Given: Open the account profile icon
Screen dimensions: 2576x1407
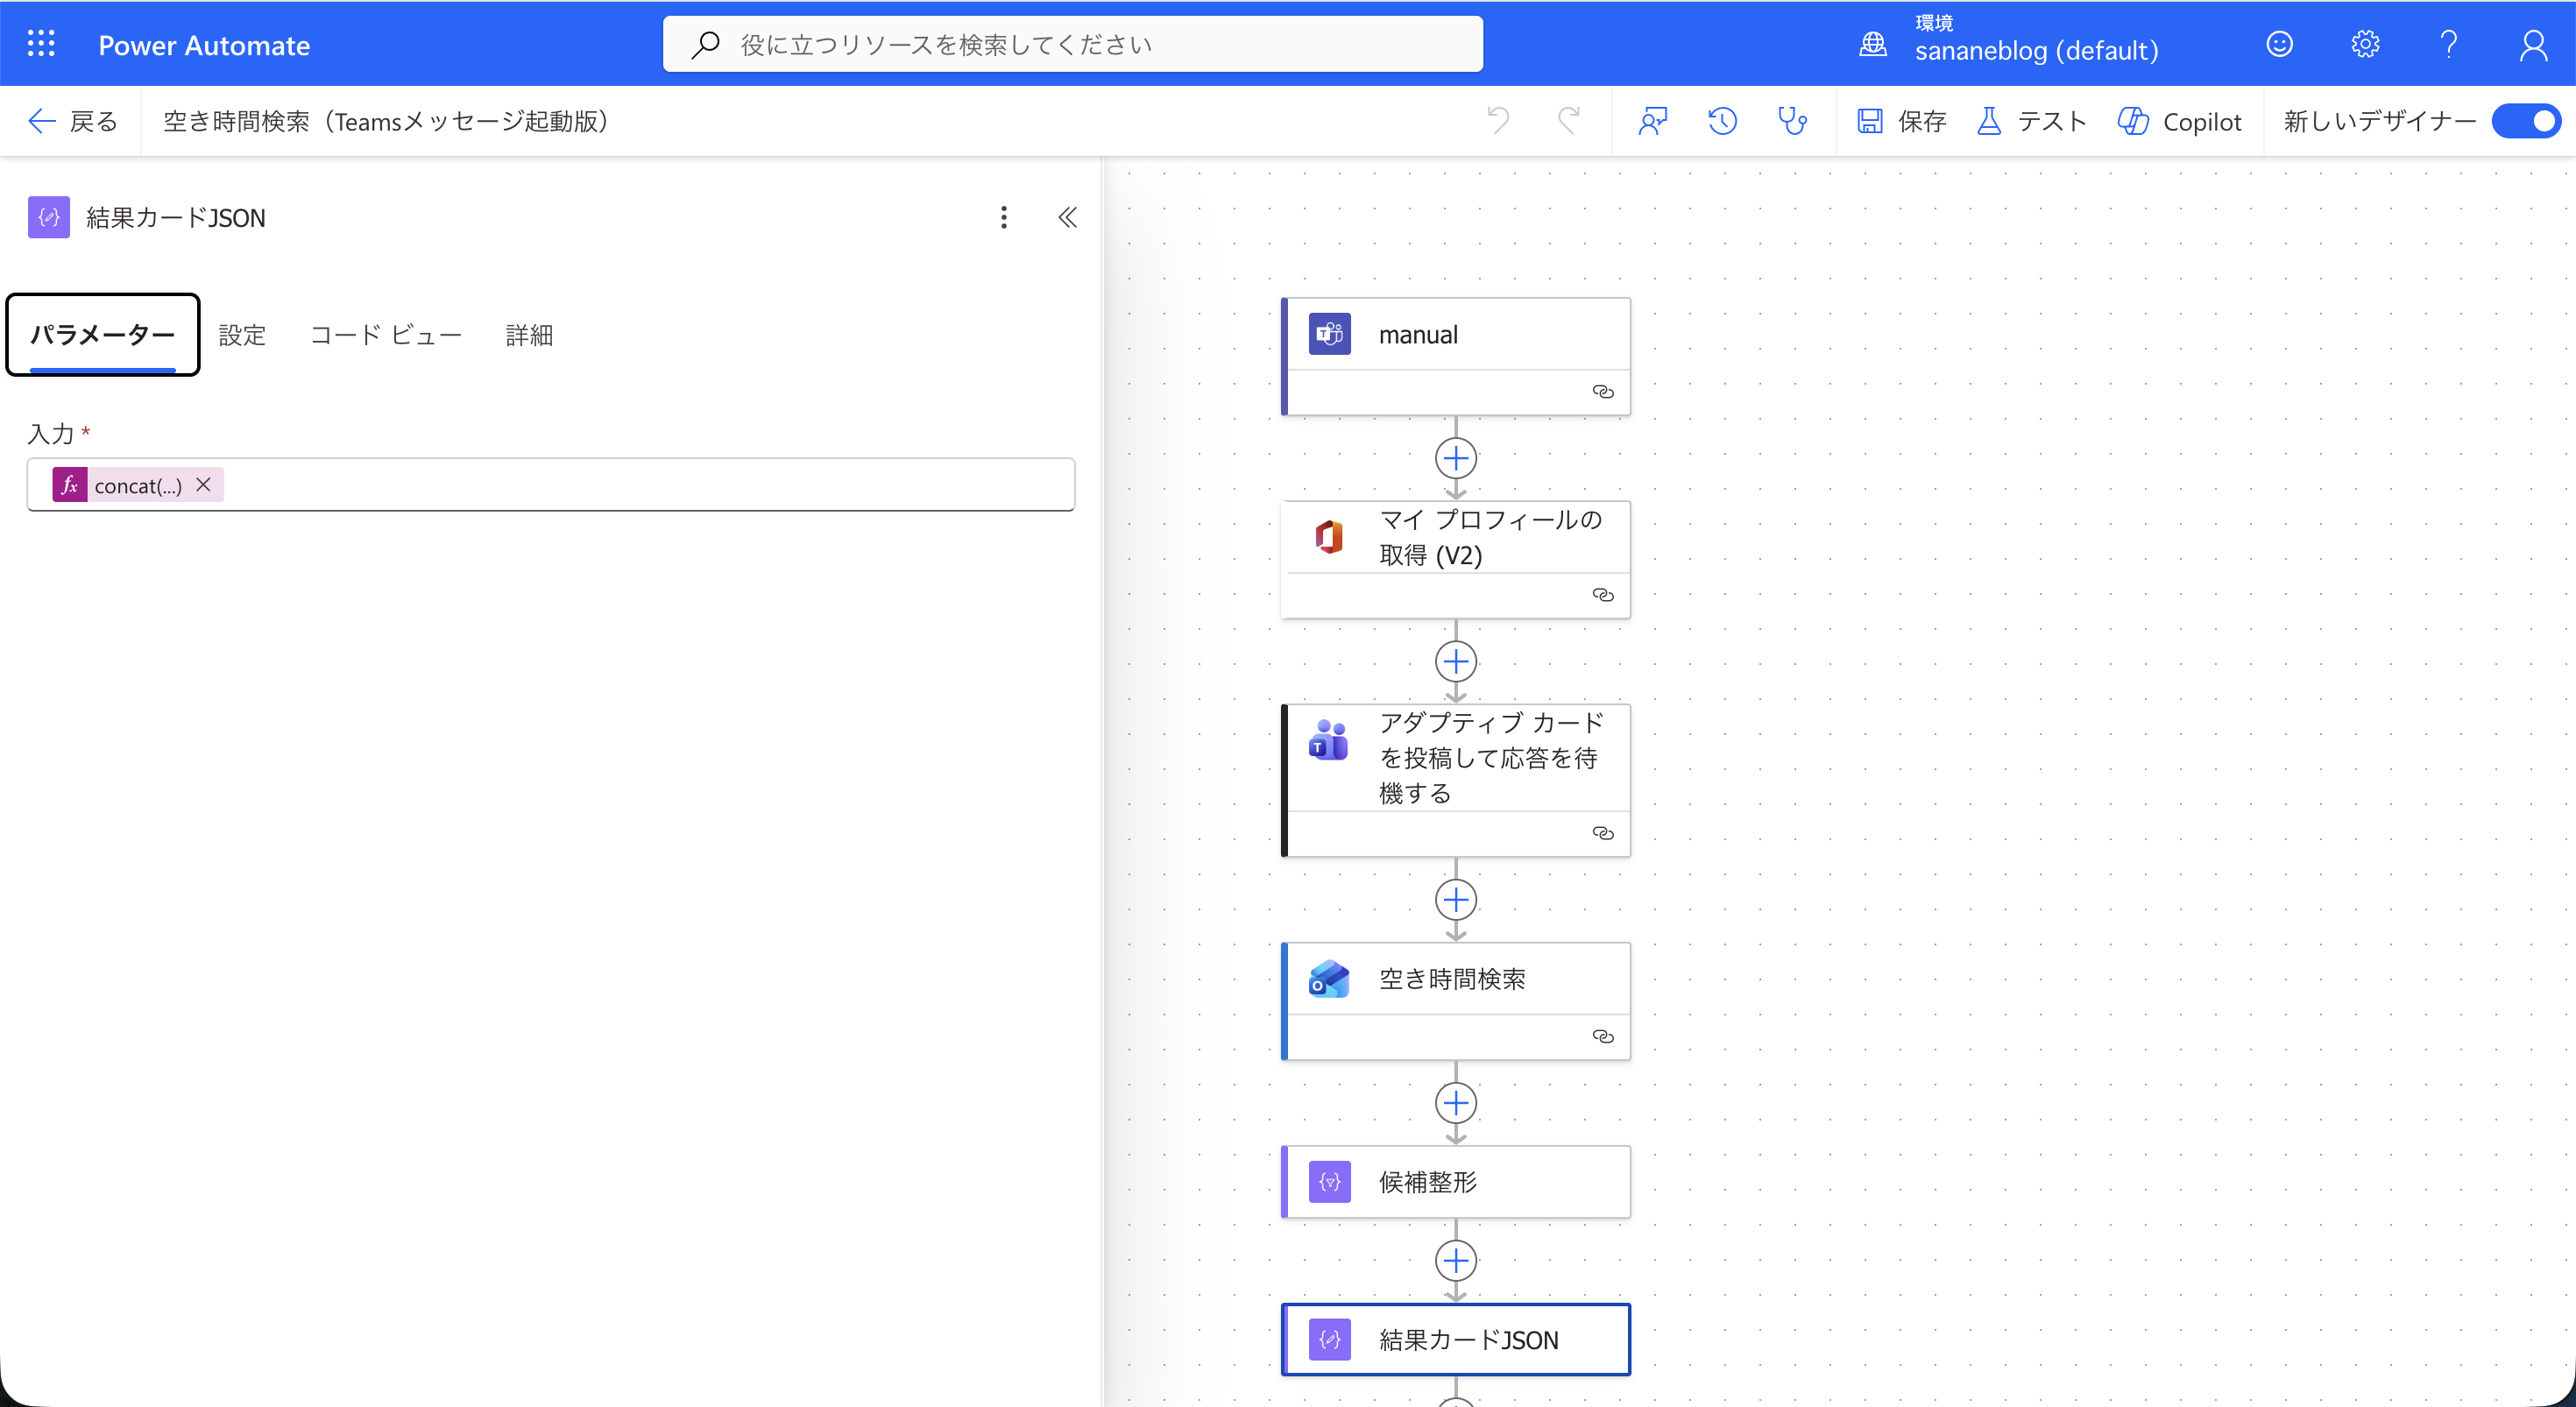Looking at the screenshot, I should point(2533,44).
